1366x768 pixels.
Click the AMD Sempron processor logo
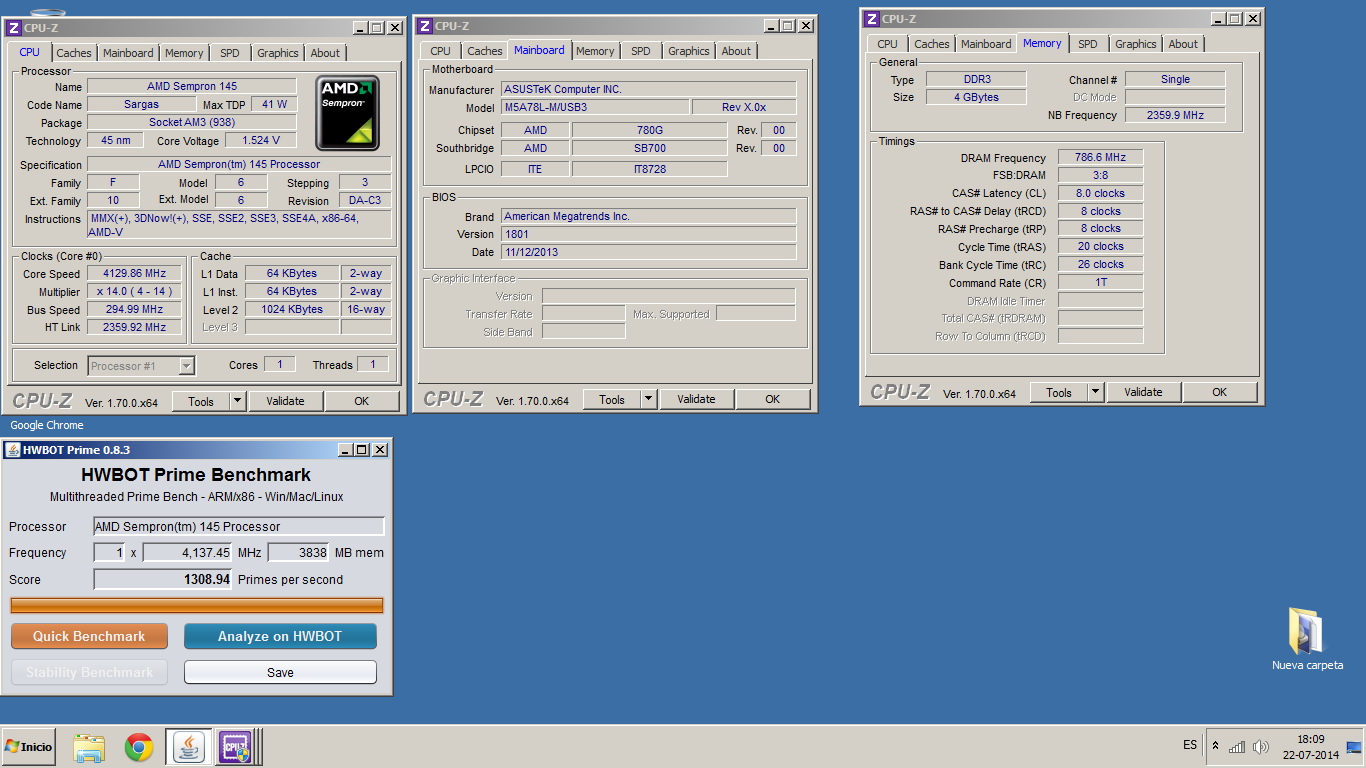pos(348,113)
